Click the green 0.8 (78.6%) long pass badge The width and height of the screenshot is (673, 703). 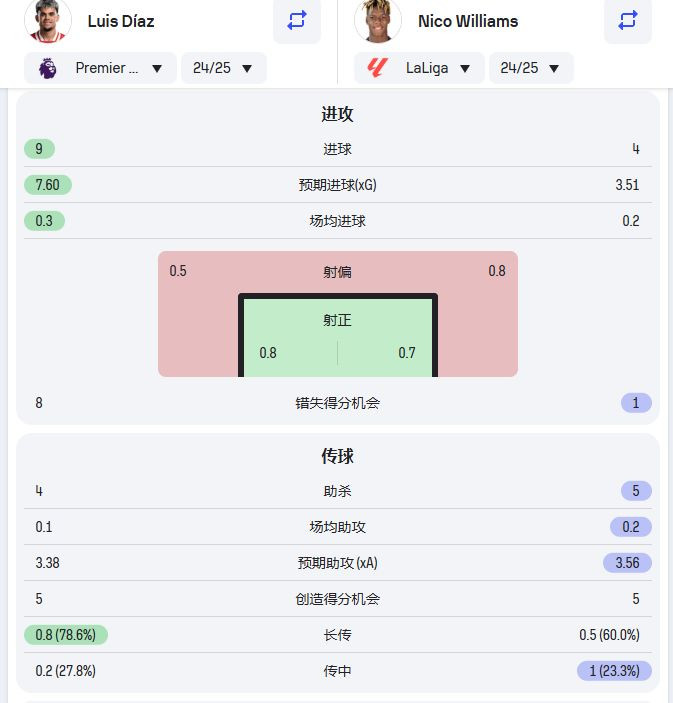coord(66,635)
